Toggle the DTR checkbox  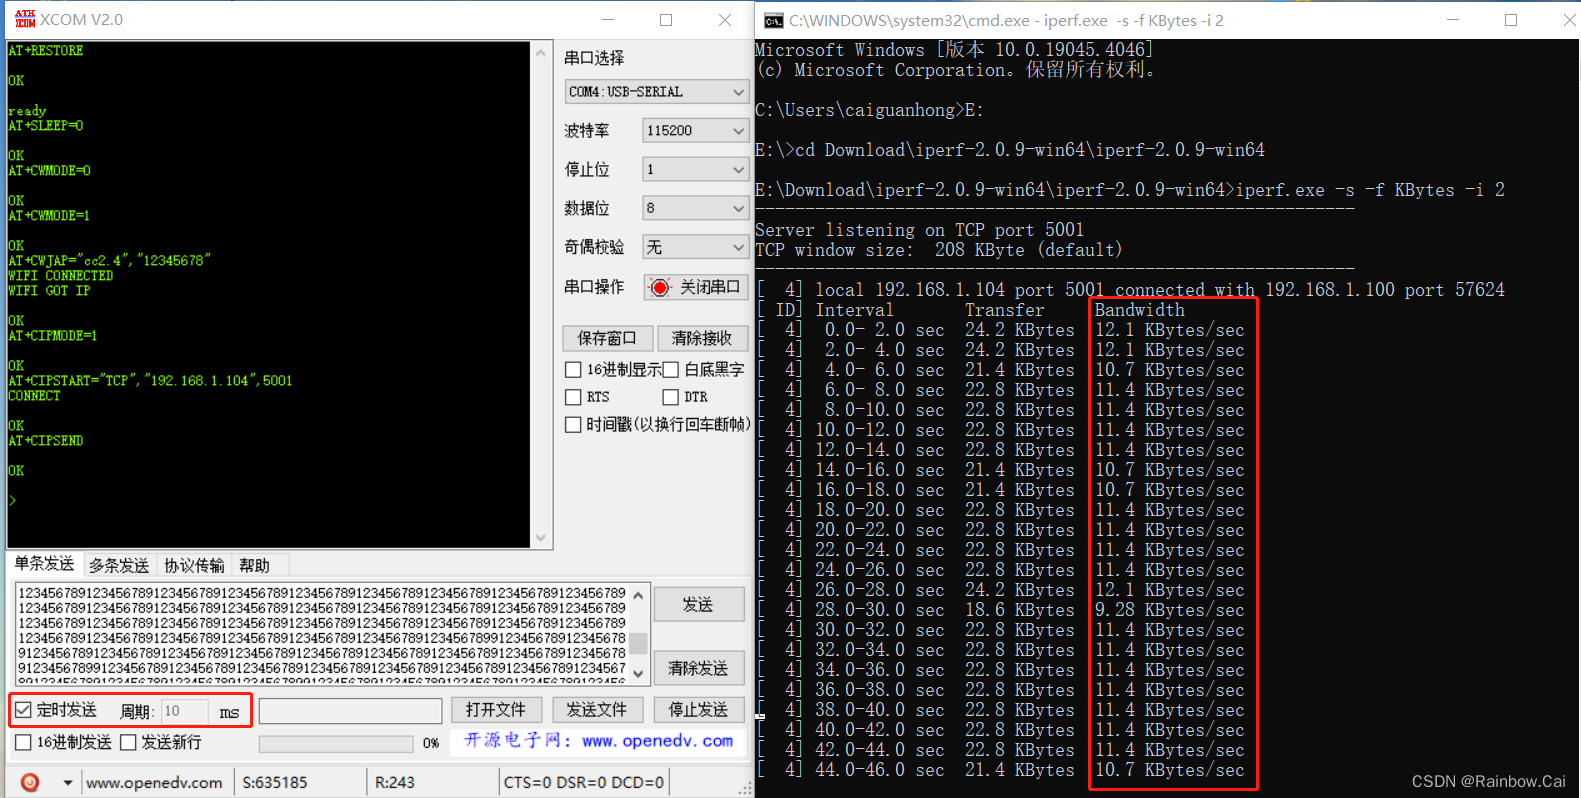[671, 397]
